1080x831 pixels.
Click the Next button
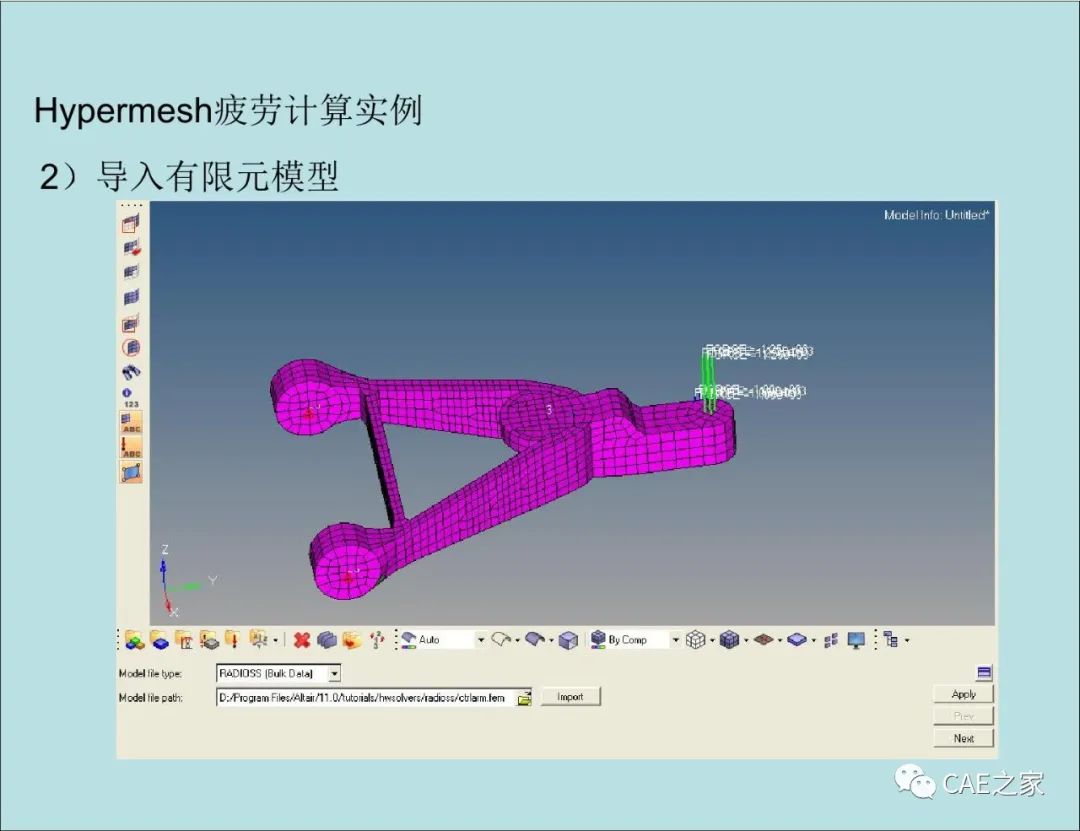pyautogui.click(x=964, y=738)
